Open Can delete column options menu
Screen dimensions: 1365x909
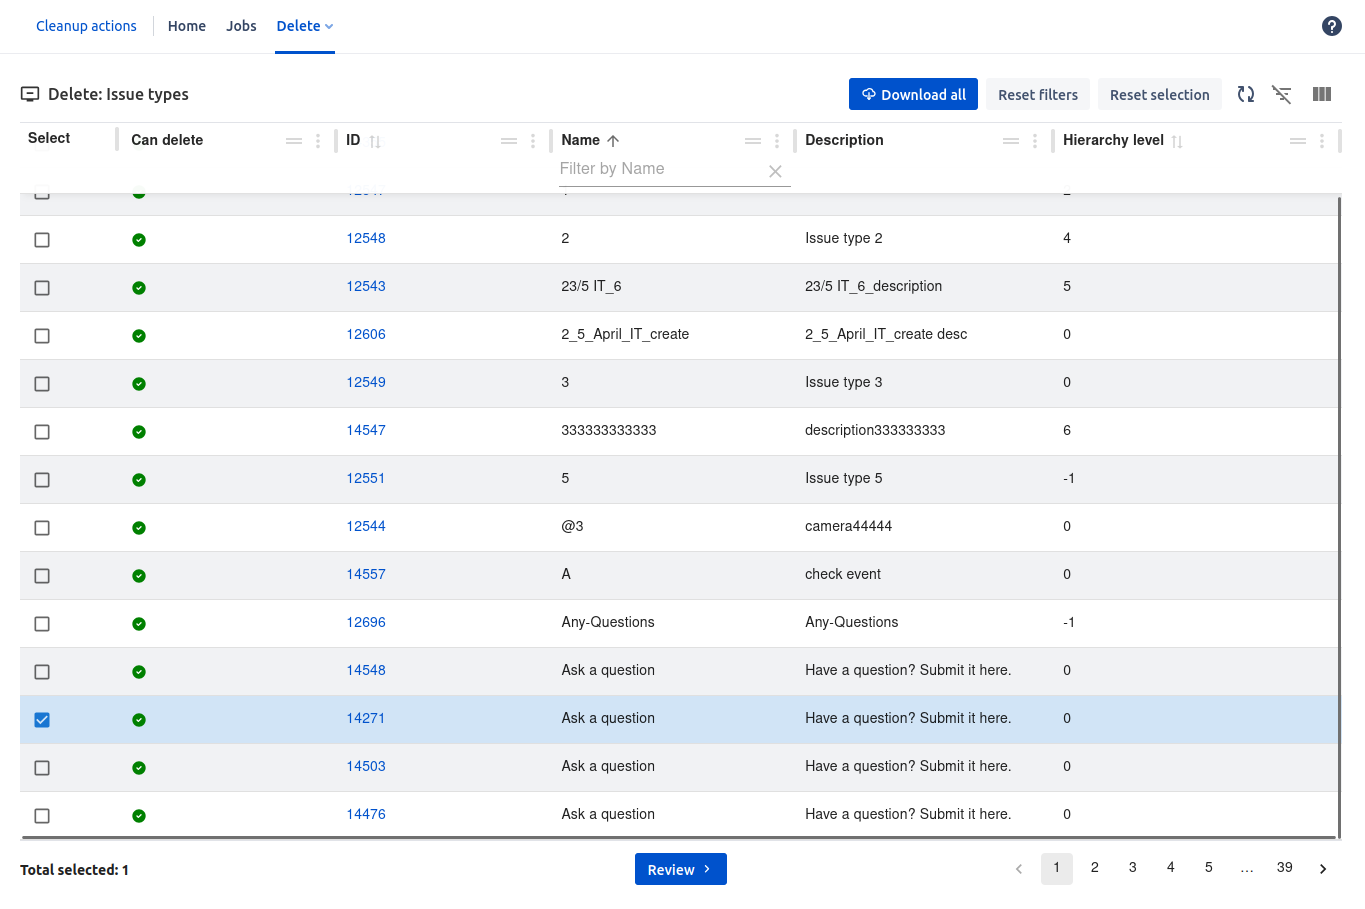pyautogui.click(x=318, y=141)
